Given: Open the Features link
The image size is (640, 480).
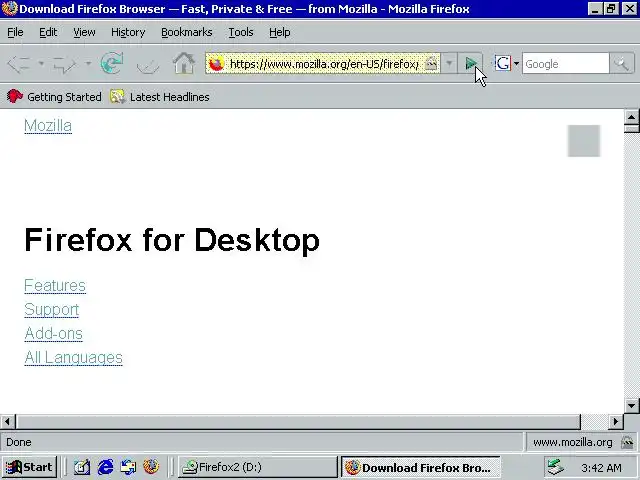Looking at the screenshot, I should 55,285.
